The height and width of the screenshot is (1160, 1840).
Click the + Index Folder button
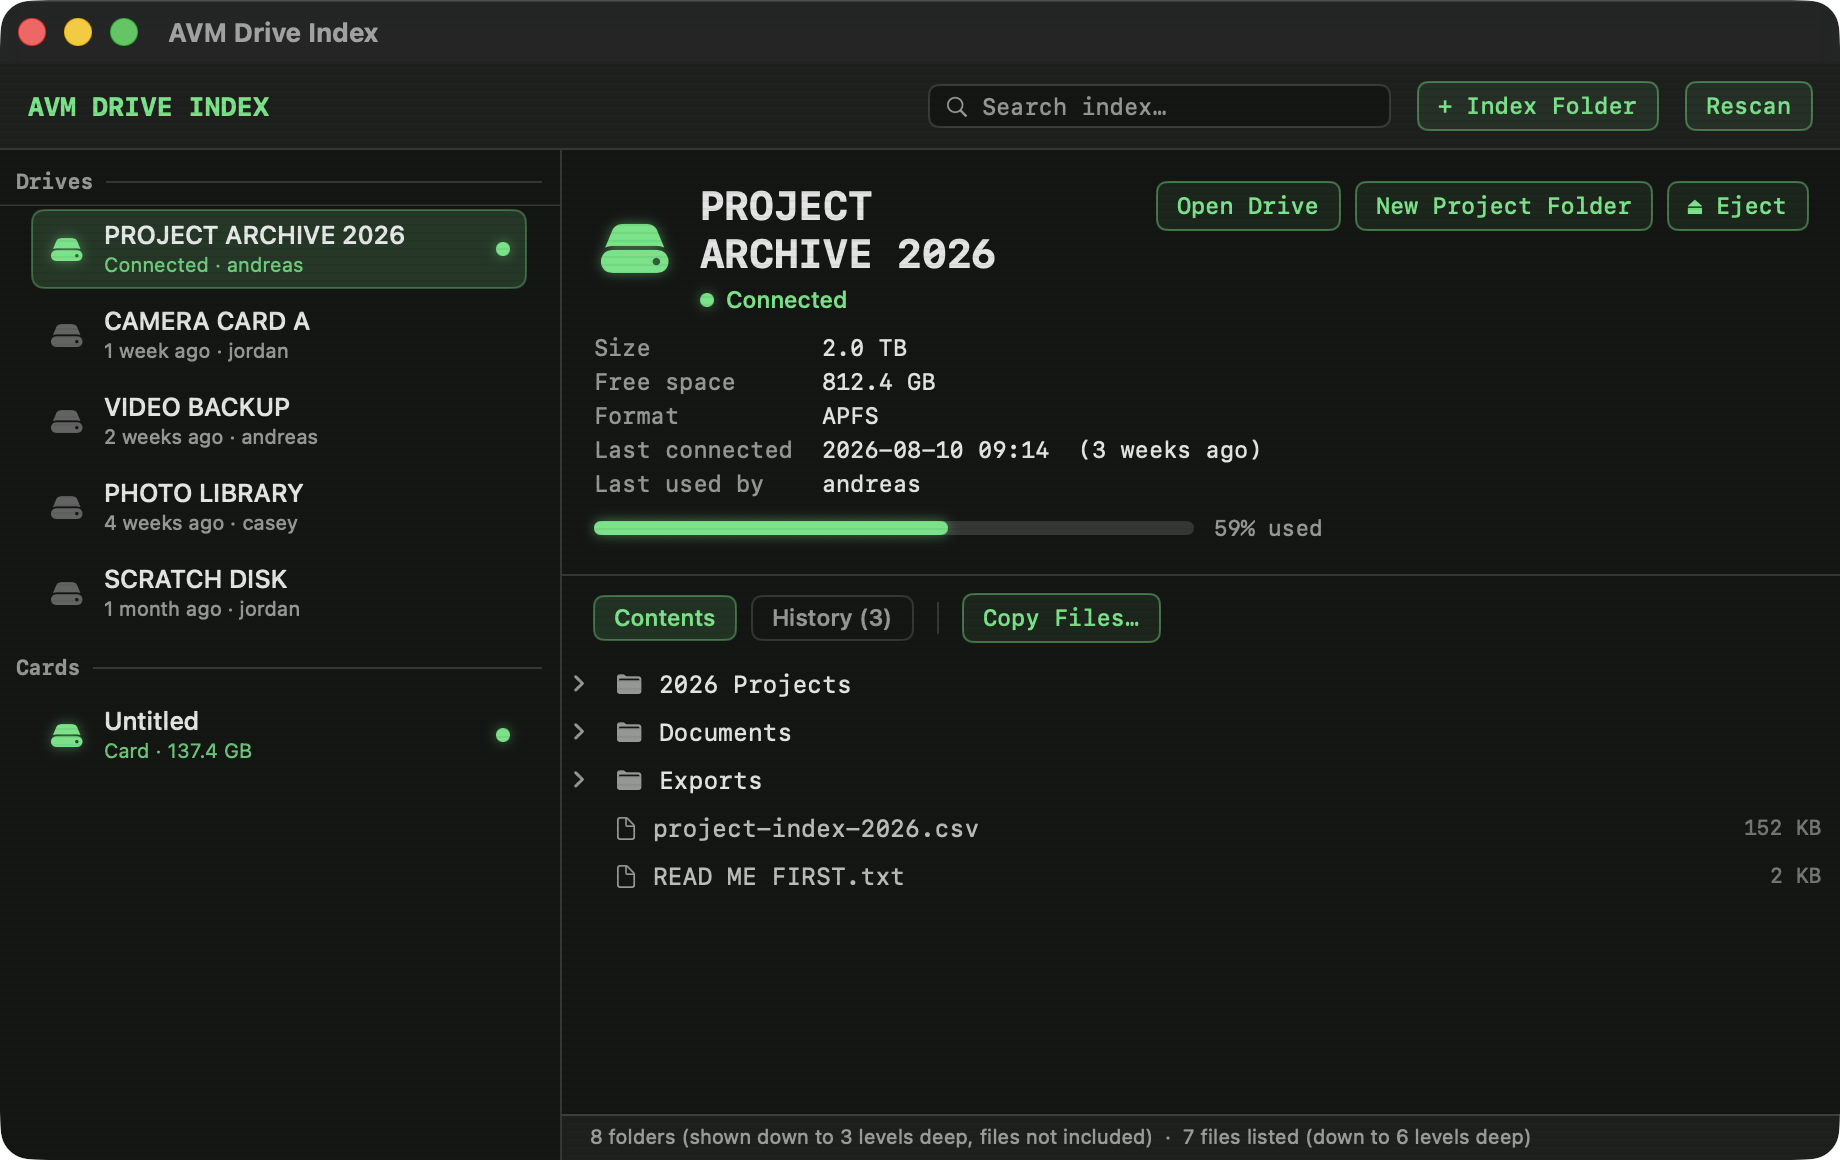pos(1538,106)
